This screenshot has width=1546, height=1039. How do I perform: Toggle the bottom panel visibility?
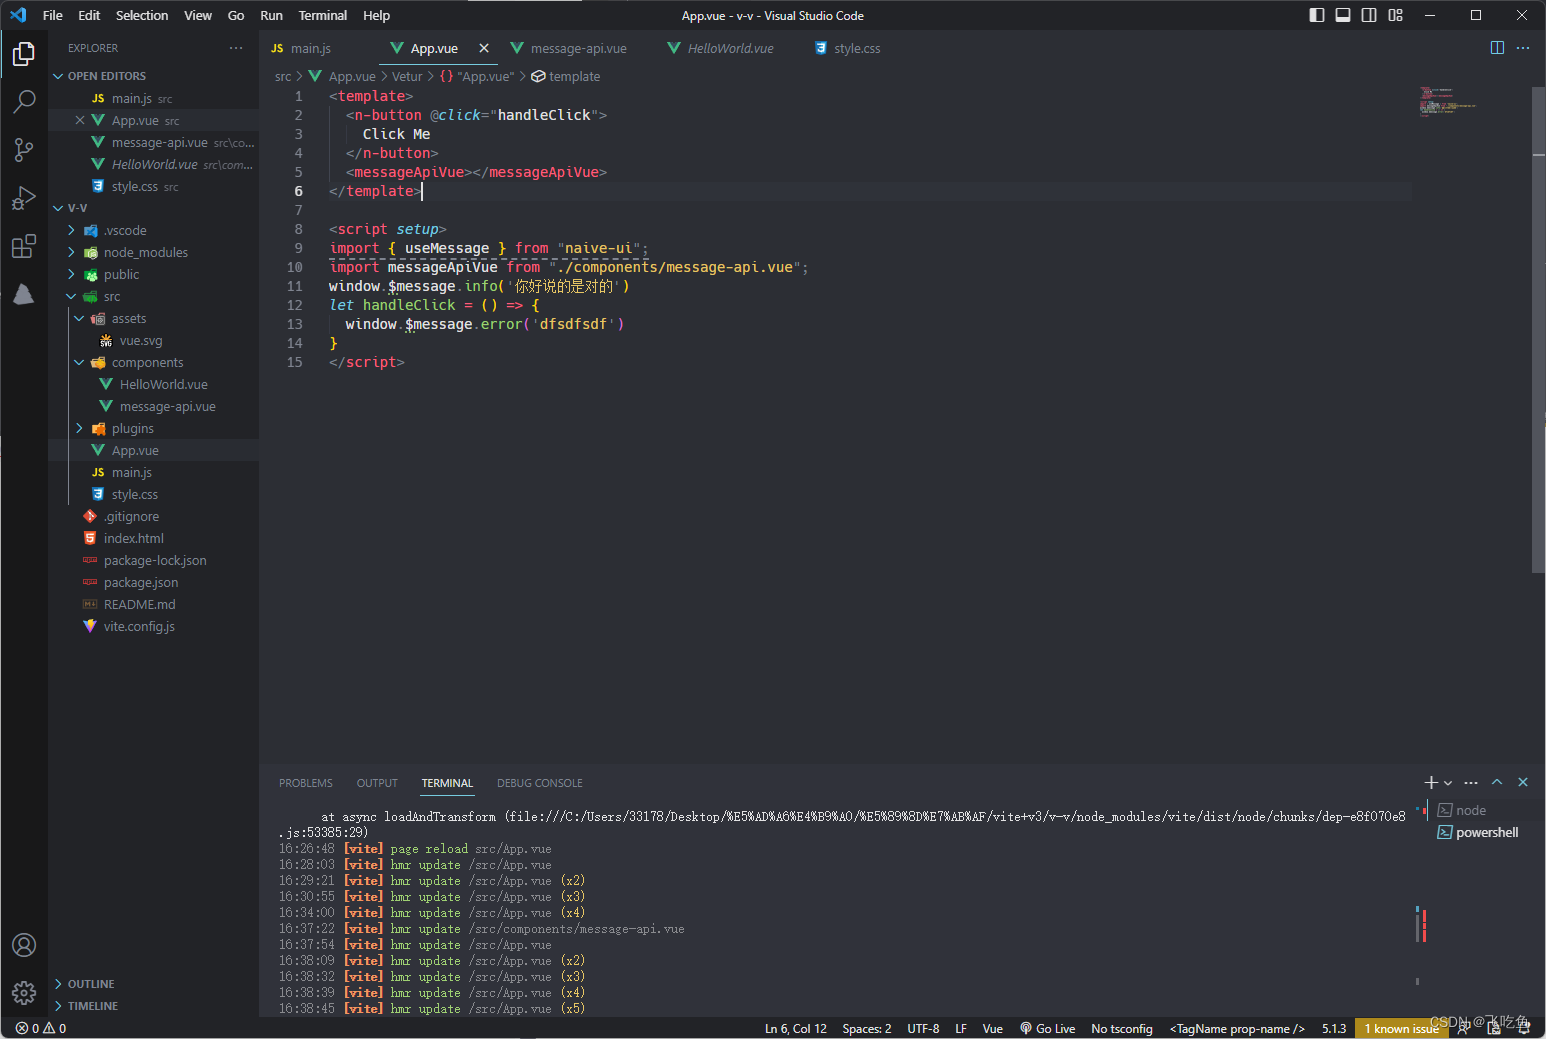tap(1343, 15)
